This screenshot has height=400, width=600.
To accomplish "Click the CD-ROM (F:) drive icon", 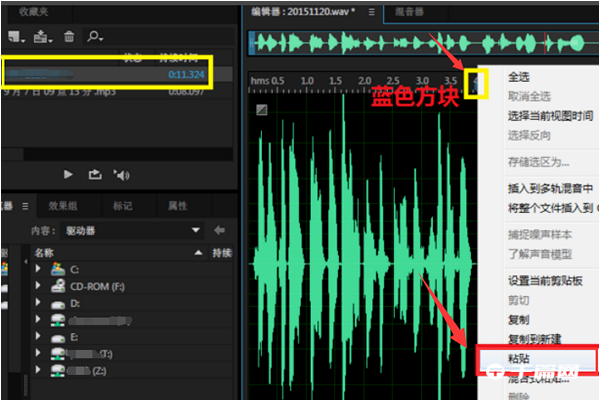I will click(58, 286).
